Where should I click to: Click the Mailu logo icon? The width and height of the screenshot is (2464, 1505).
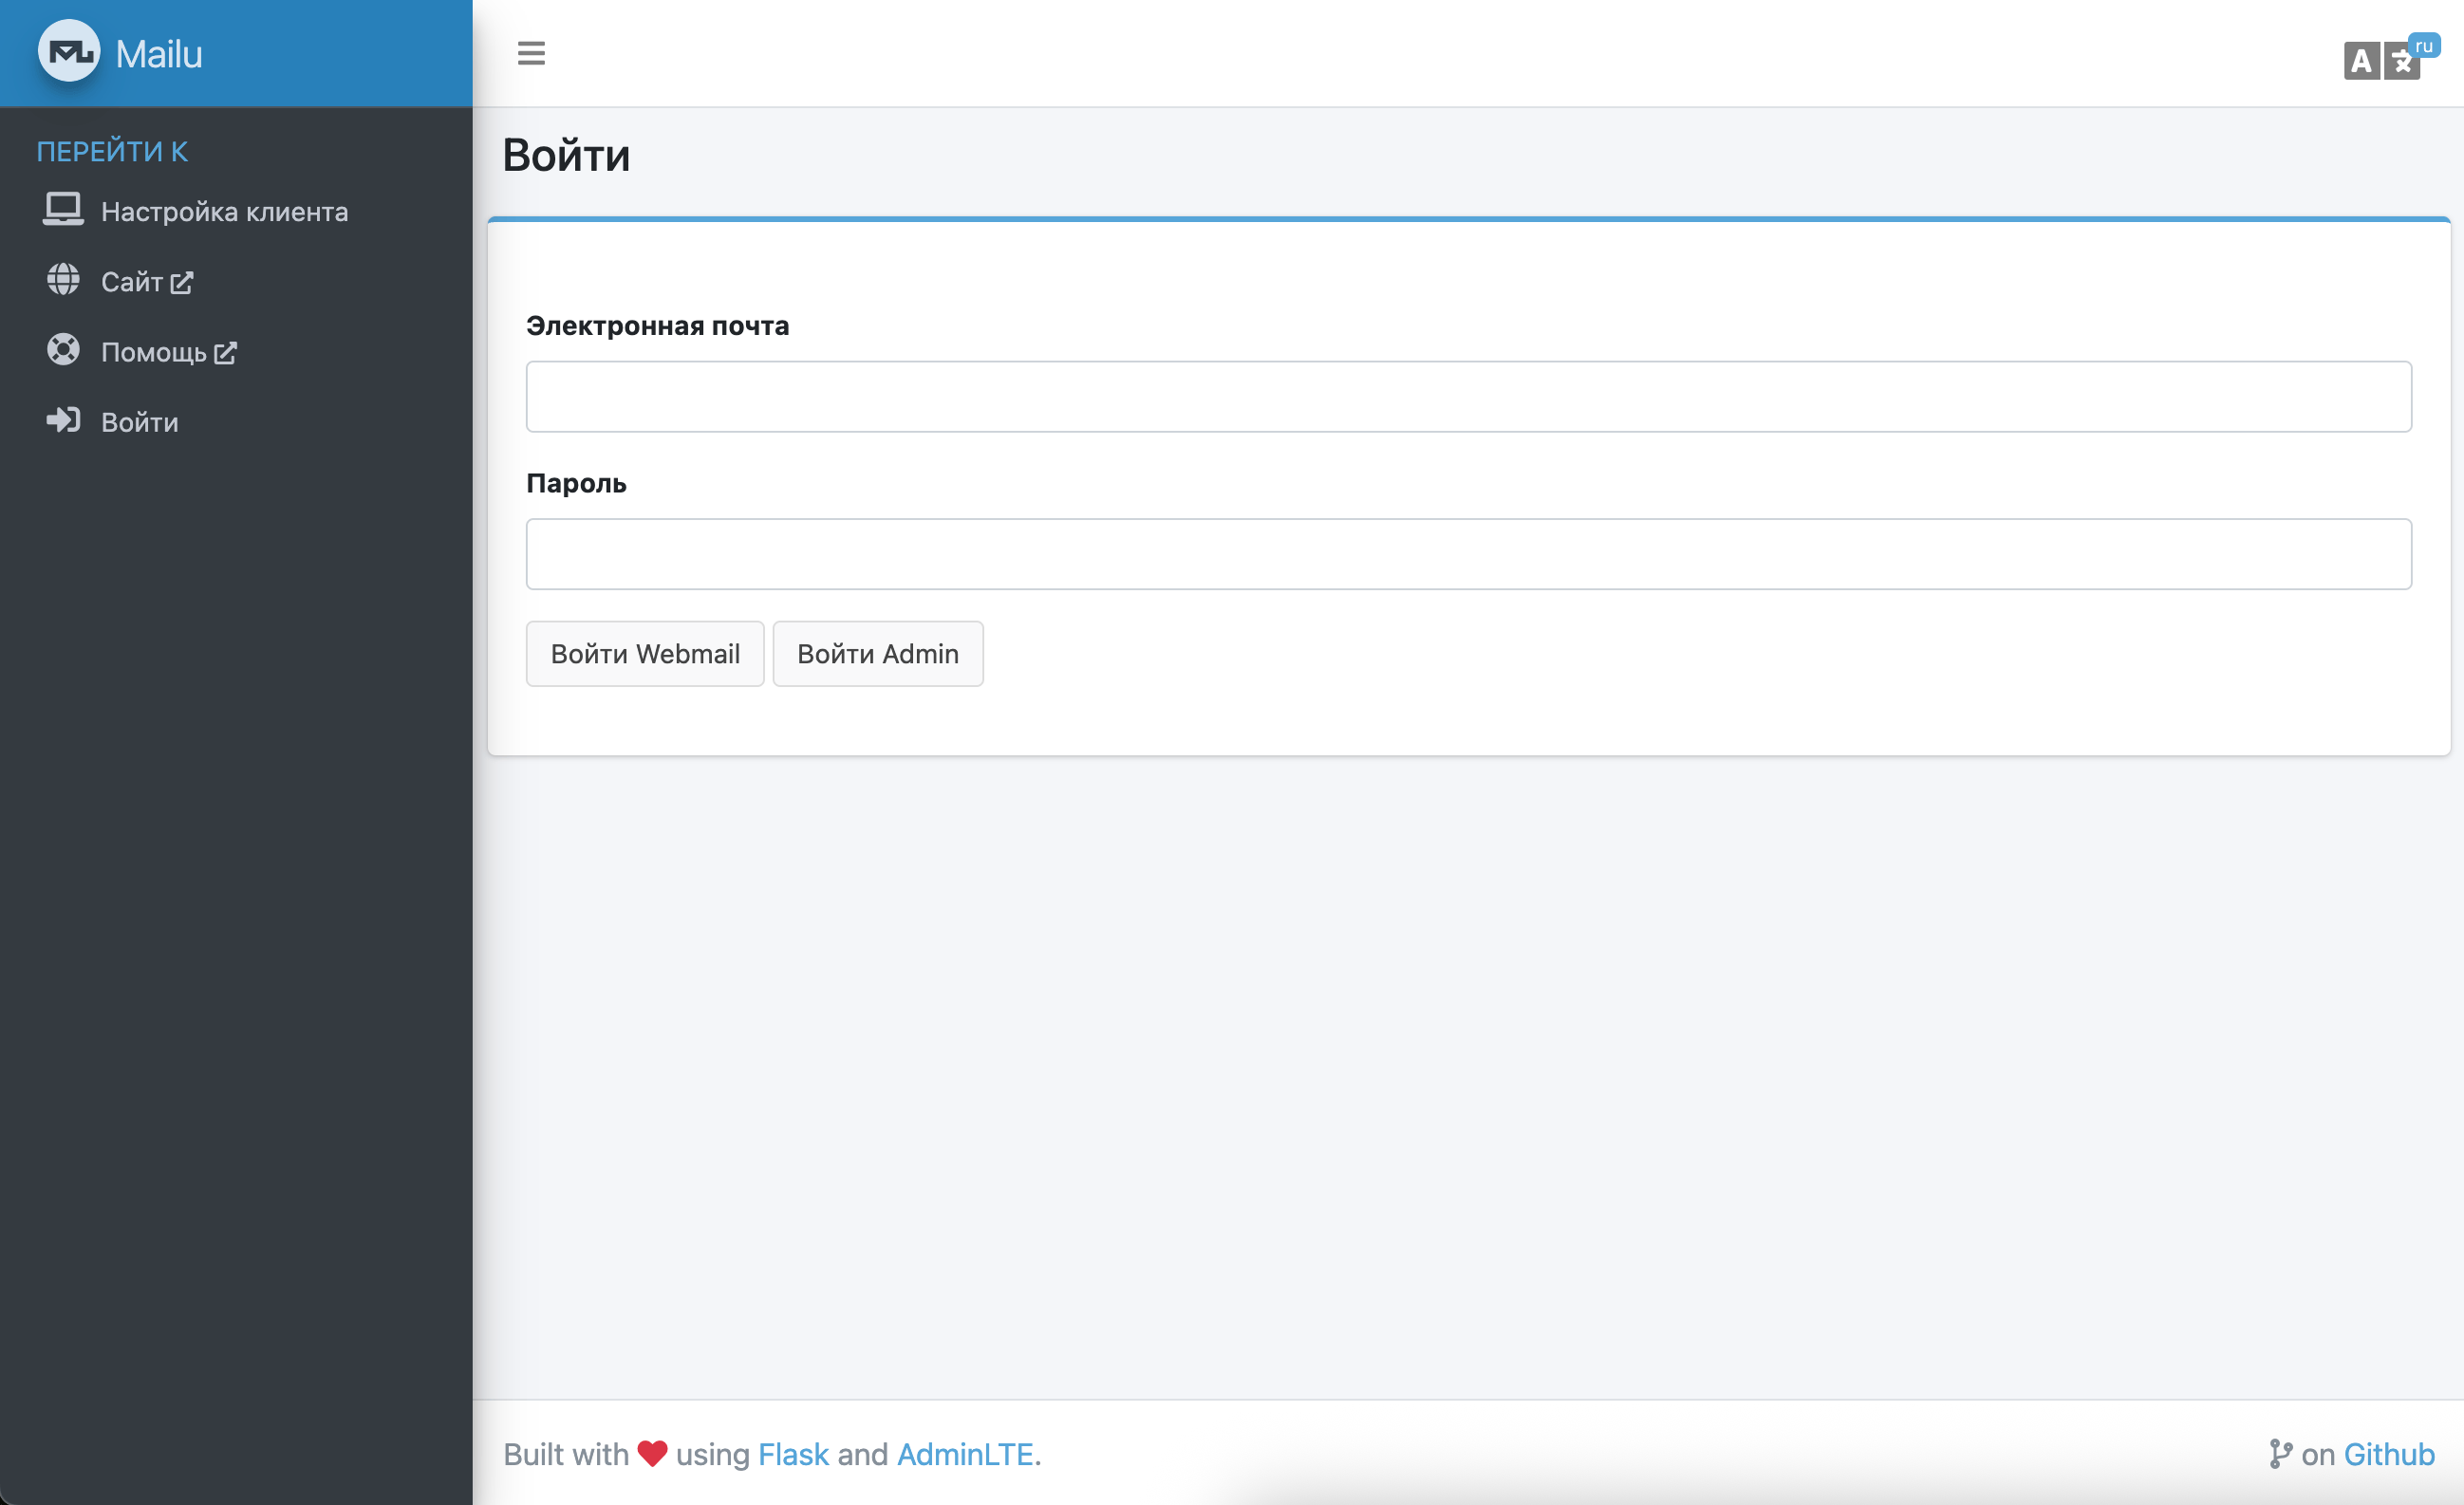click(68, 52)
